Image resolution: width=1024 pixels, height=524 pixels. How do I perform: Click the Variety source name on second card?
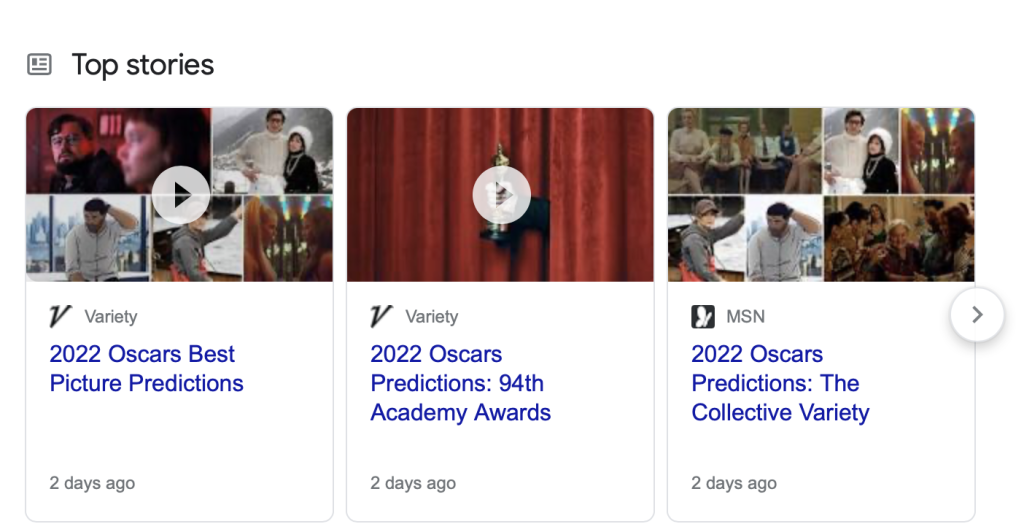click(x=431, y=317)
